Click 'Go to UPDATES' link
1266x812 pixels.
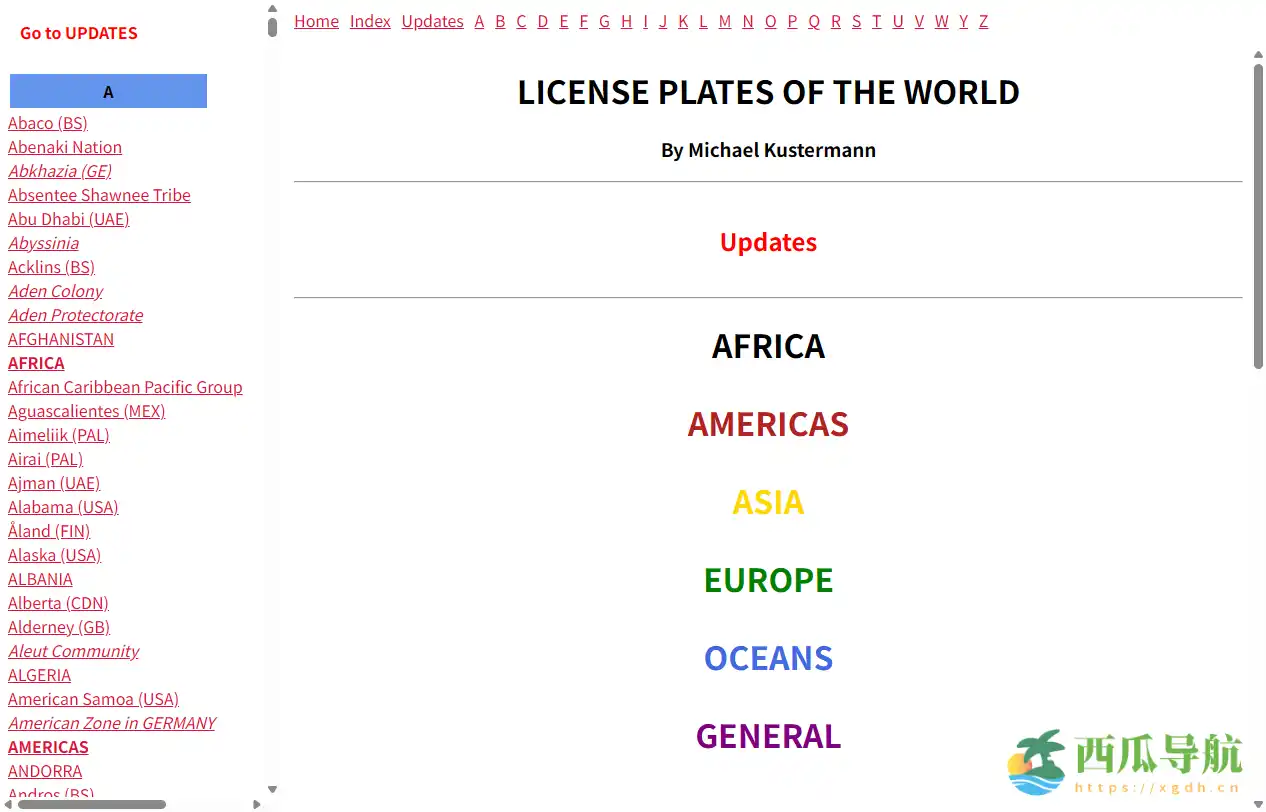78,33
